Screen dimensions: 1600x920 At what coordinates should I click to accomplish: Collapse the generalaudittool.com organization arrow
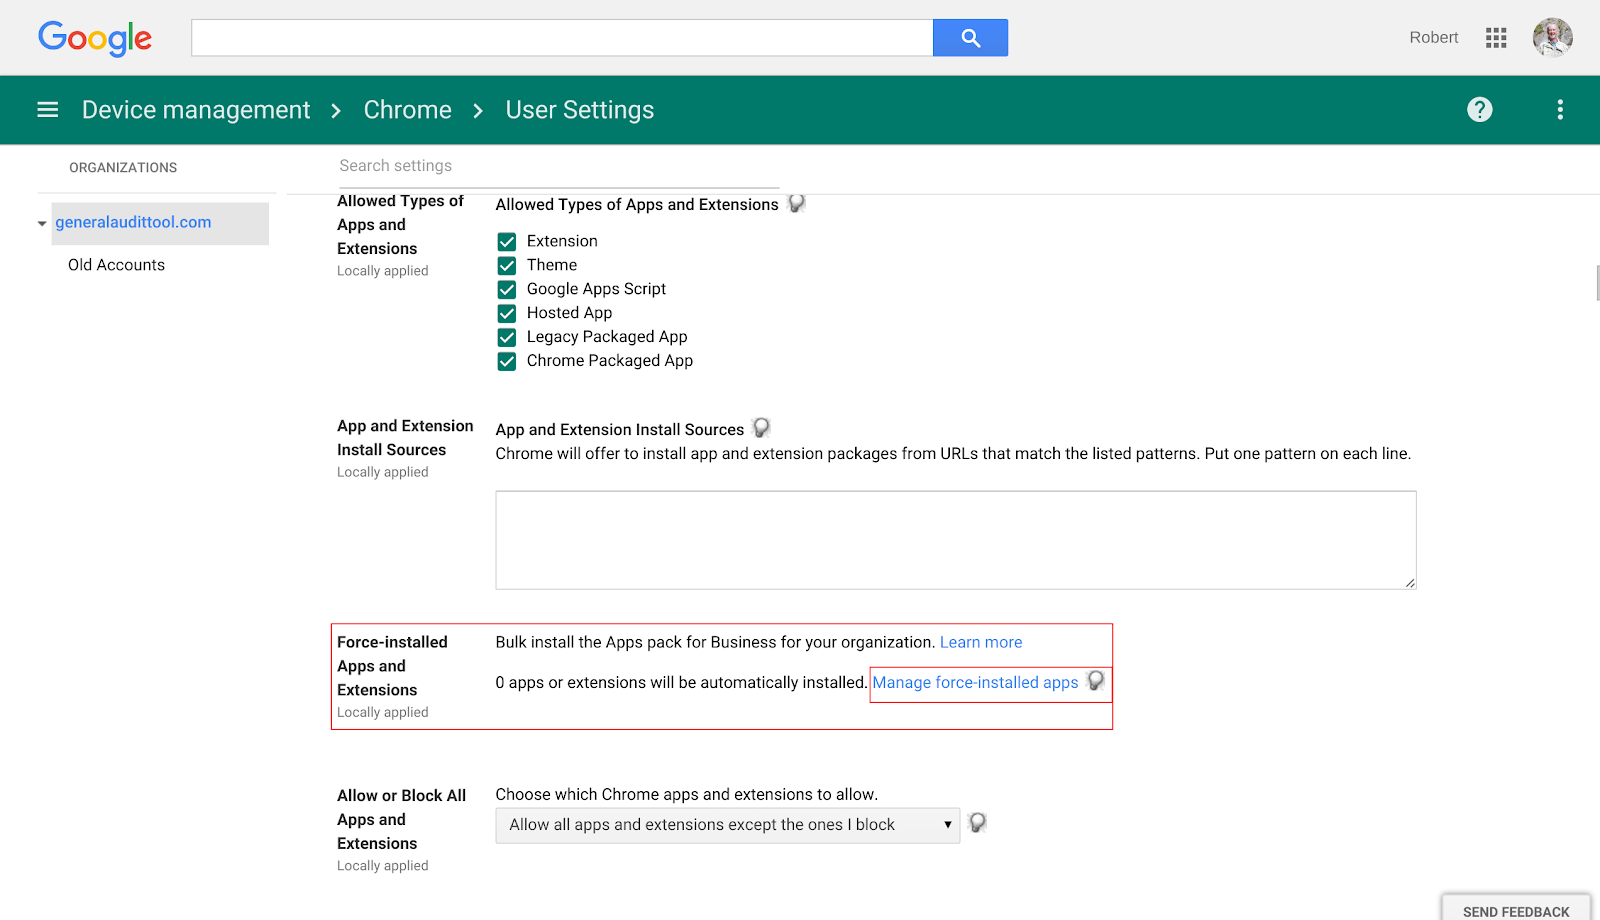42,223
